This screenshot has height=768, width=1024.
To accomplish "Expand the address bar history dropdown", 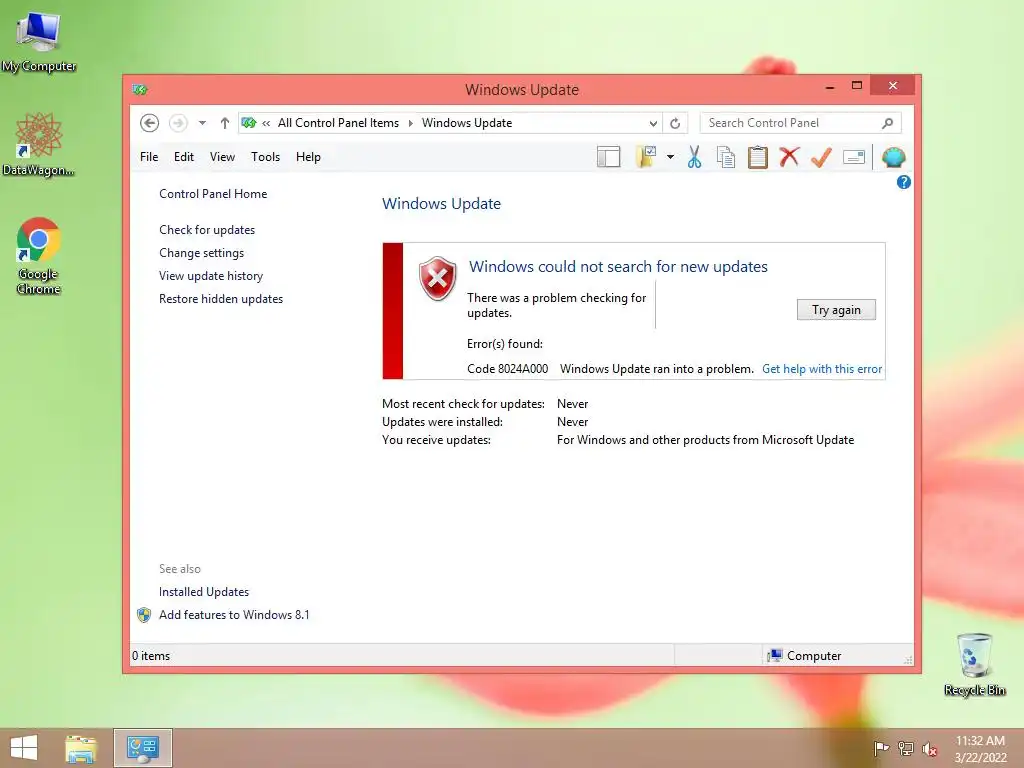I will [652, 123].
